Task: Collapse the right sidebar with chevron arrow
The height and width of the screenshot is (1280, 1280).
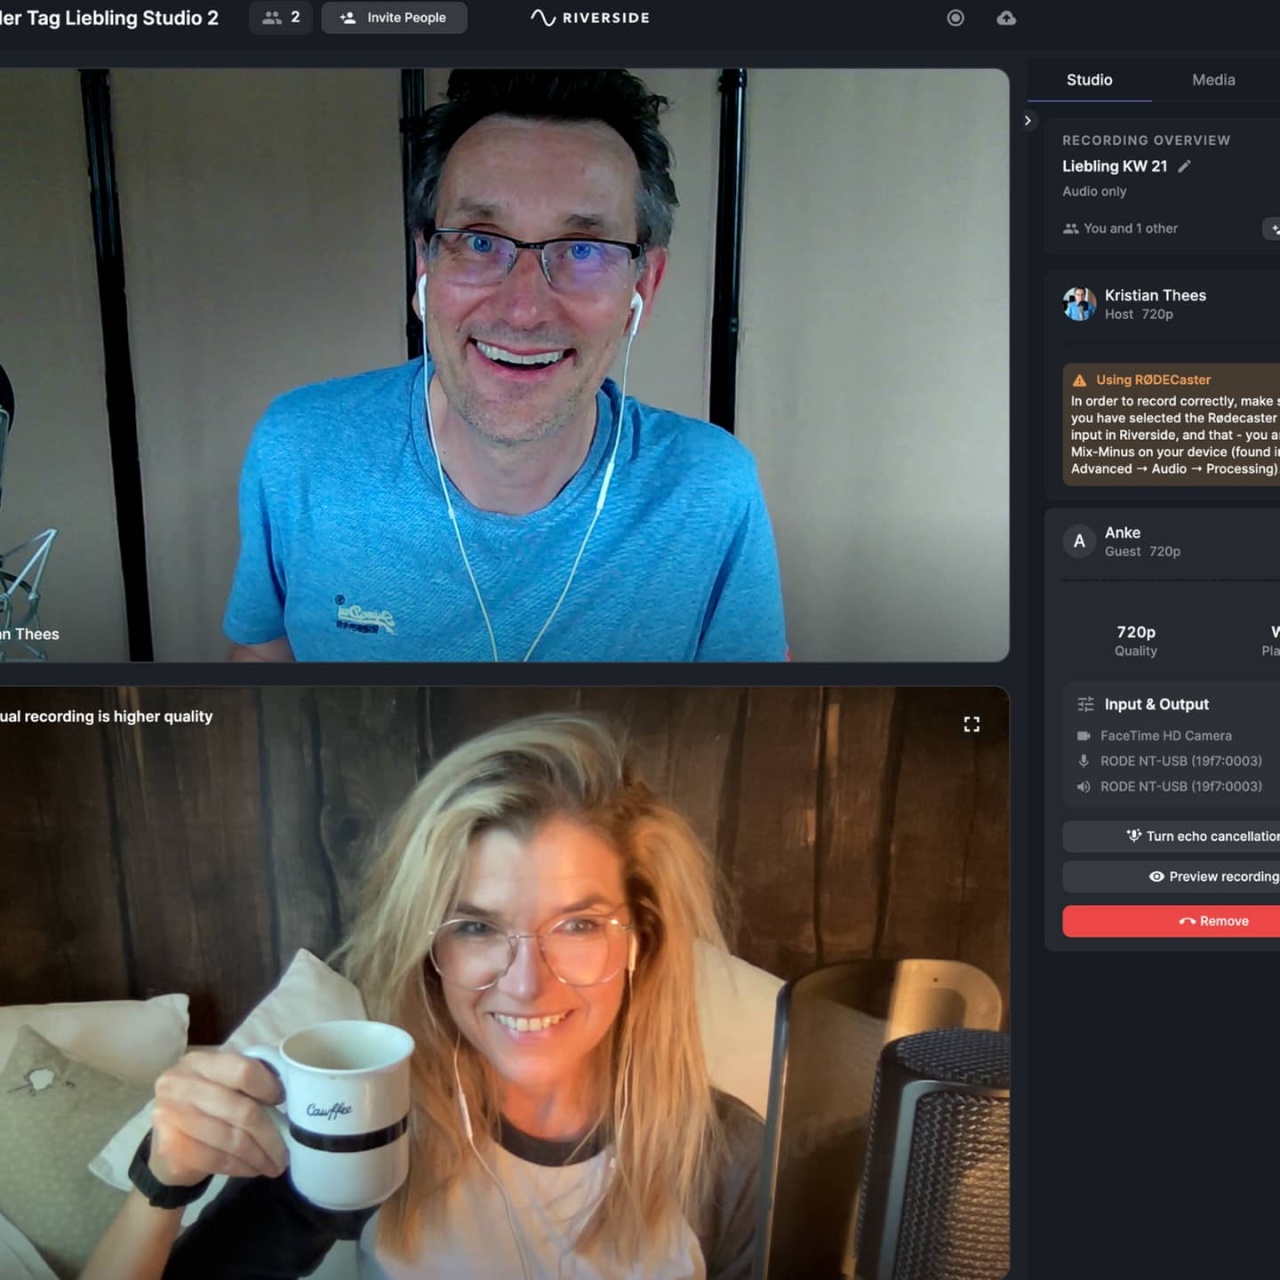Action: pos(1027,121)
